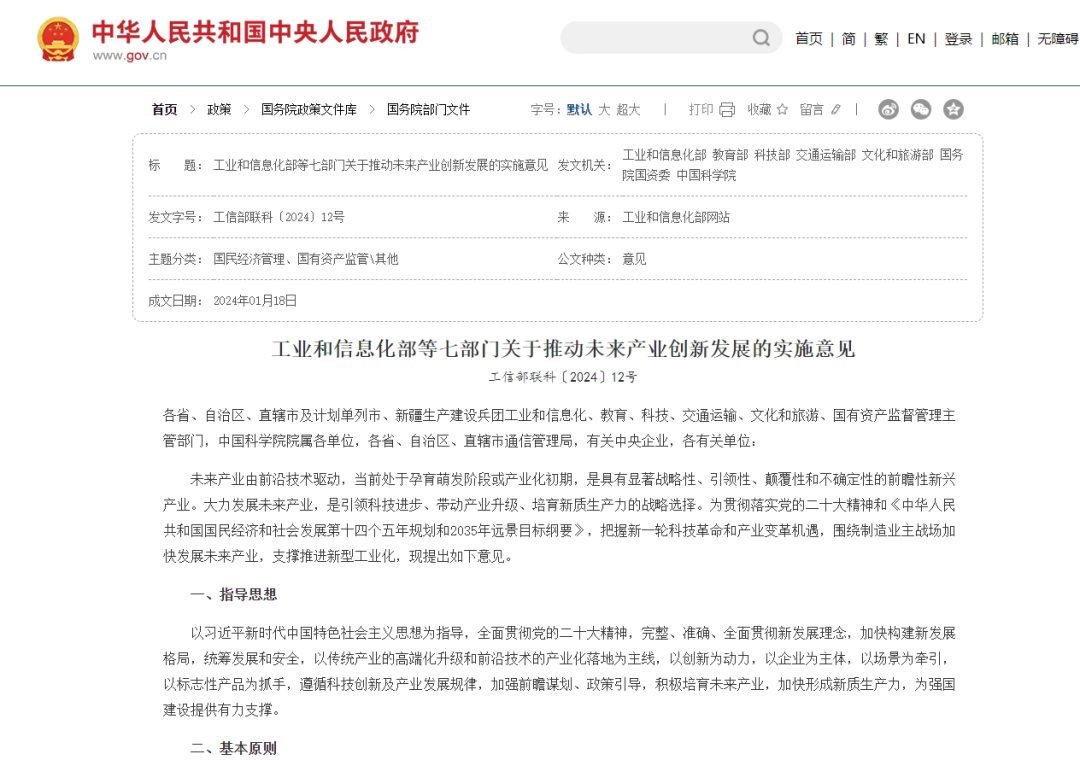Click the pencil icon beside 留言

tap(835, 109)
